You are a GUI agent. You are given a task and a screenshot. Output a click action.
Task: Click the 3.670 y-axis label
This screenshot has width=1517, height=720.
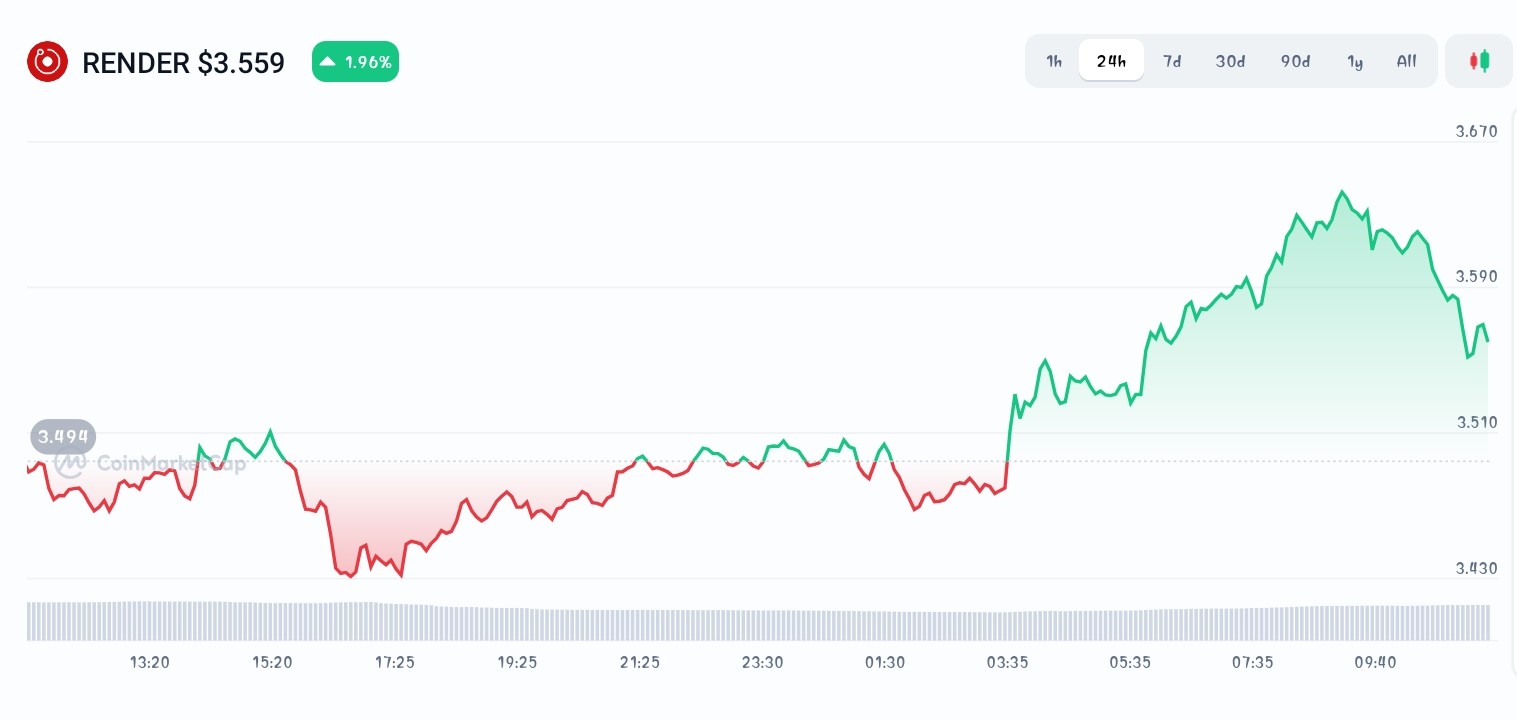pos(1476,131)
